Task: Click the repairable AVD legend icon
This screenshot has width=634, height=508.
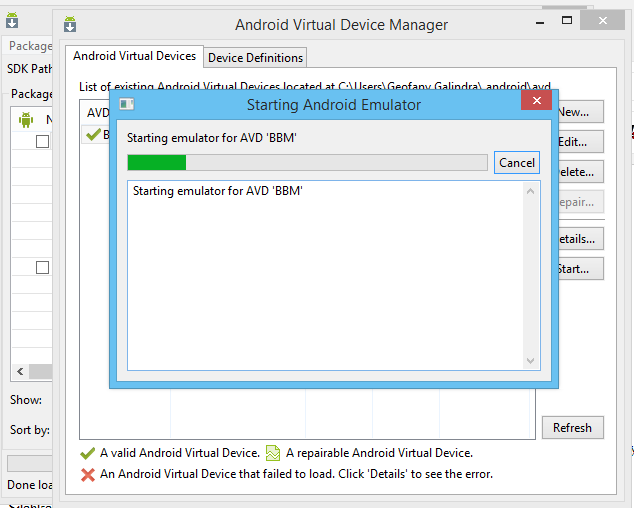Action: (273, 453)
